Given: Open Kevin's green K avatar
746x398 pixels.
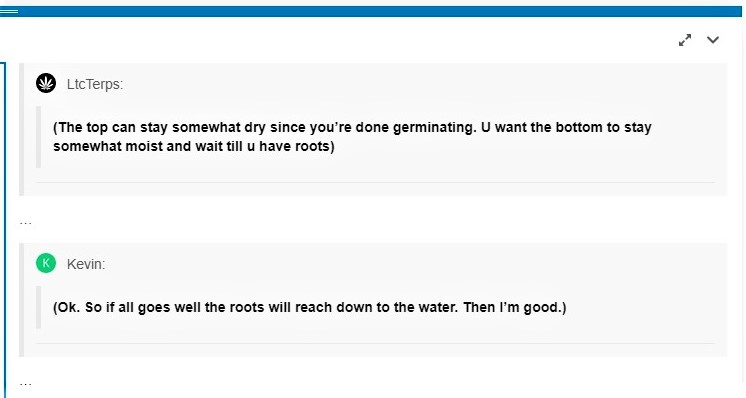Looking at the screenshot, I should (x=46, y=263).
